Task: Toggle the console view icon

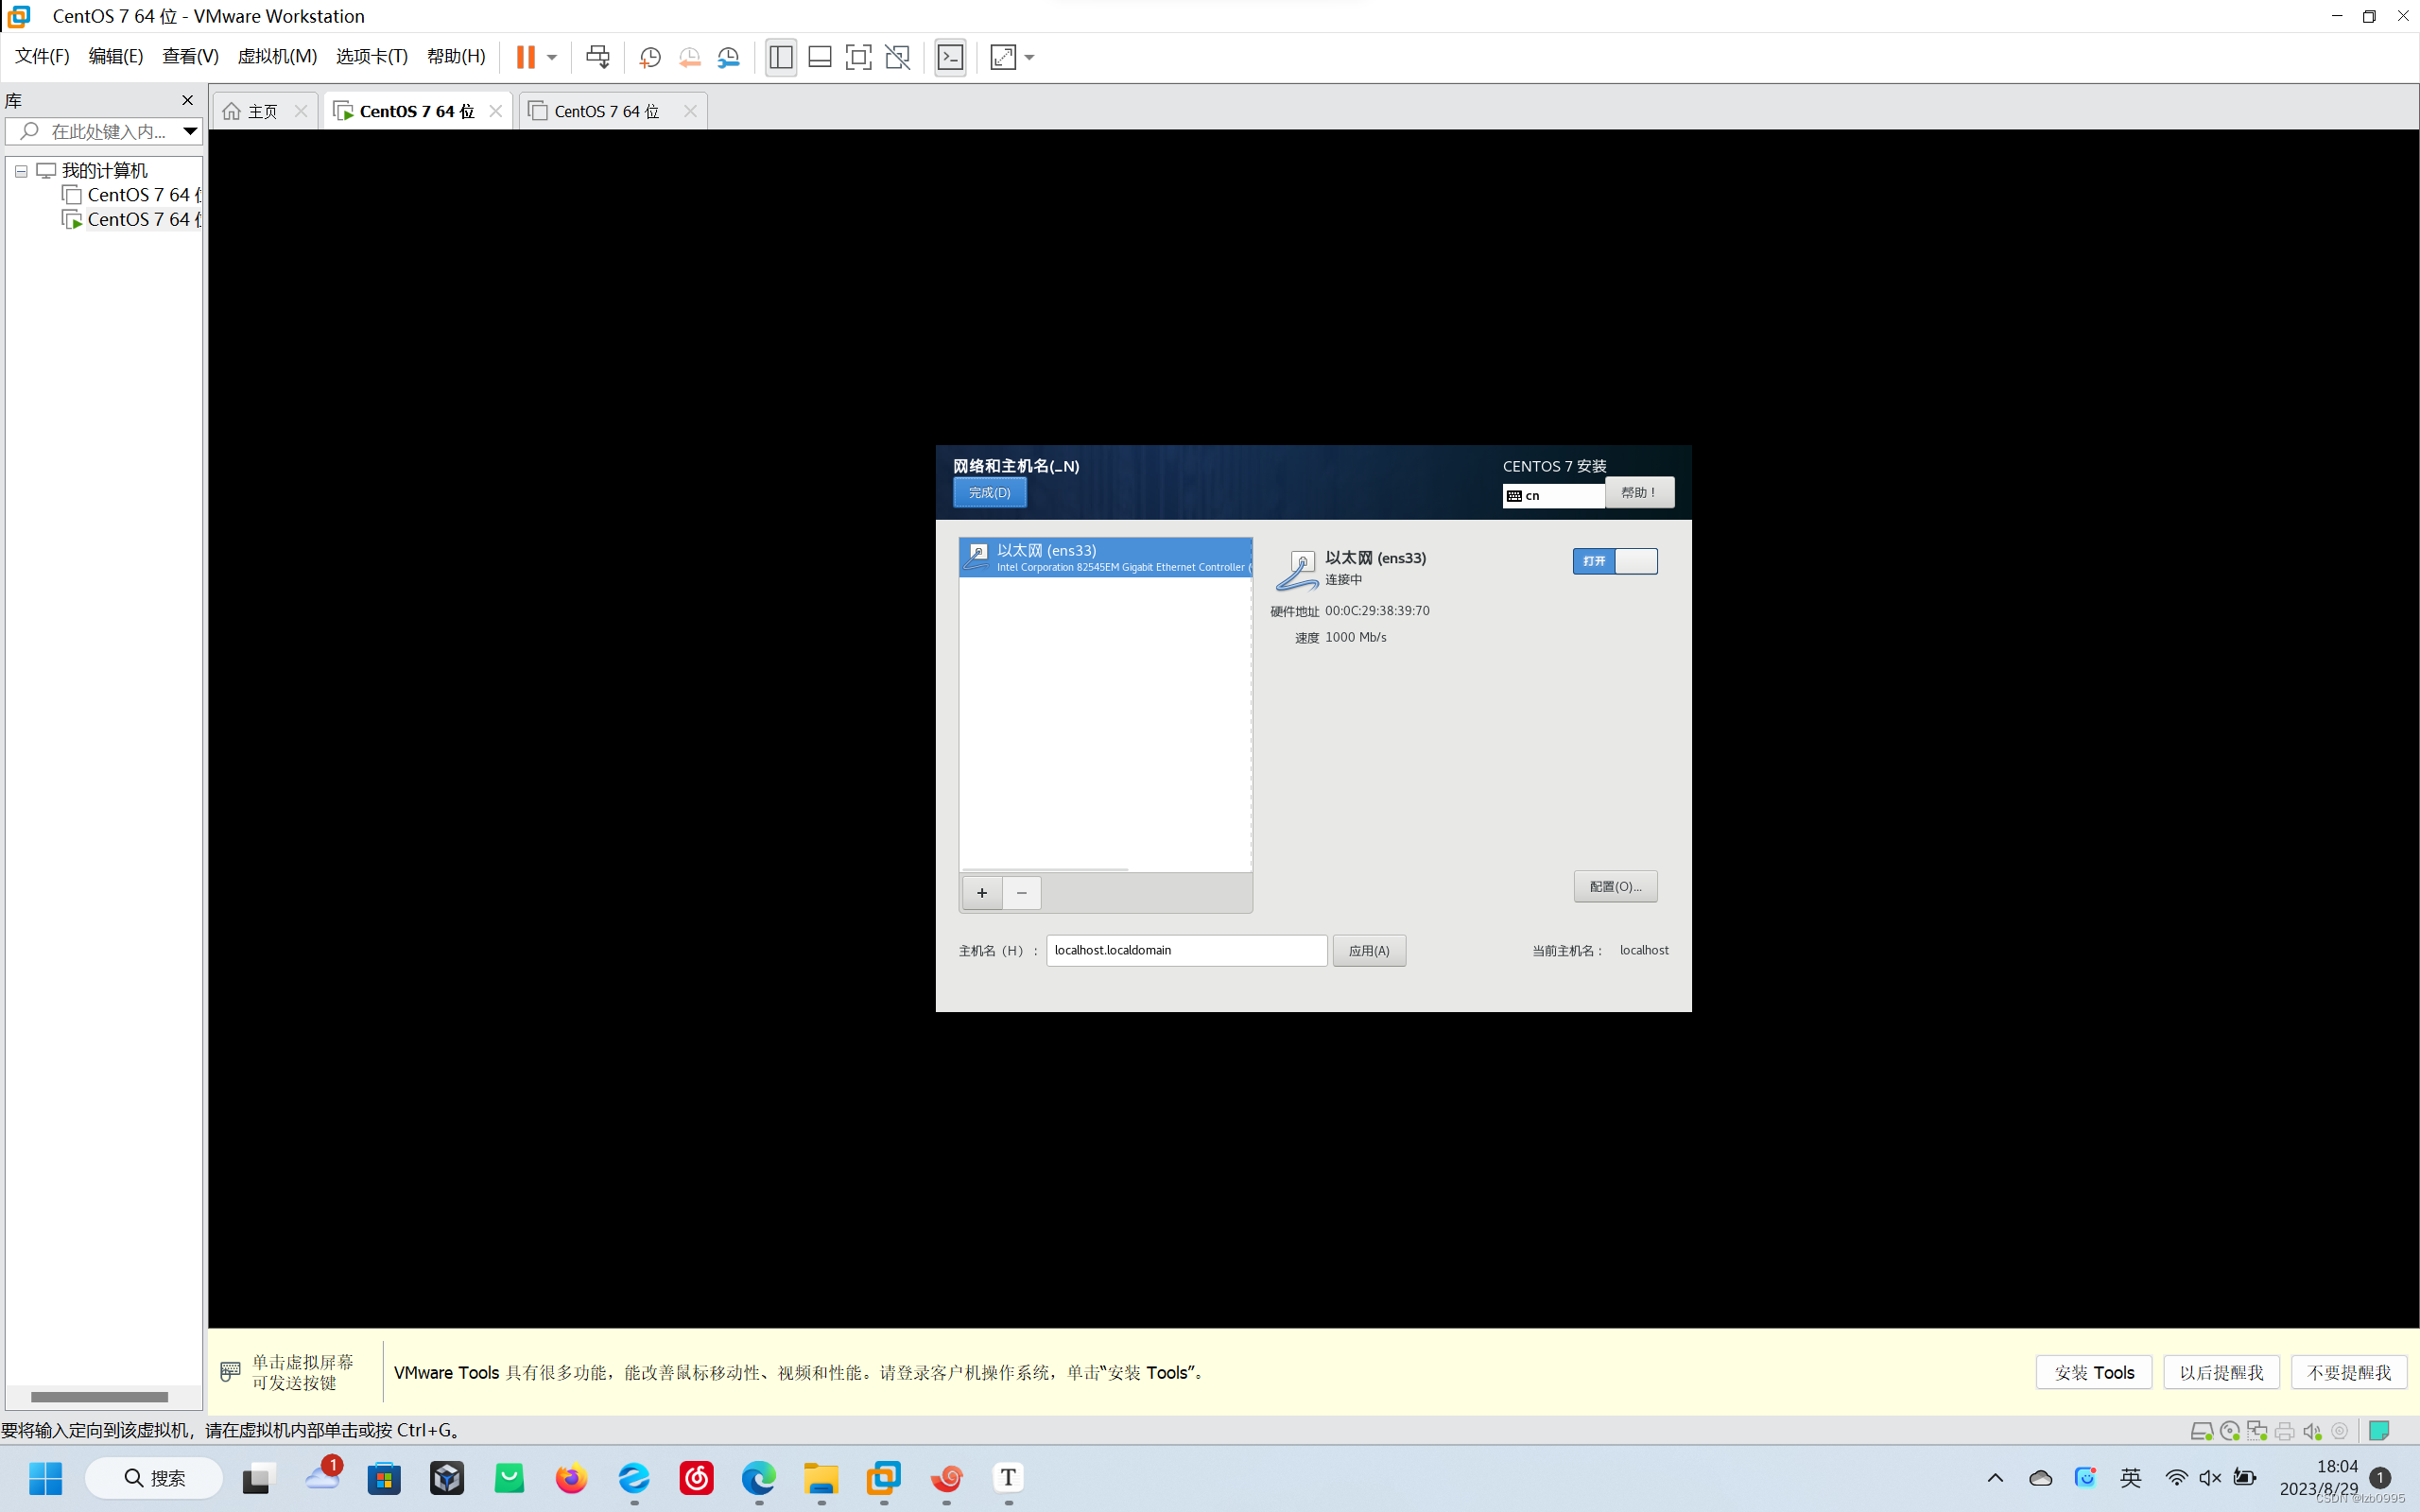Action: [950, 57]
